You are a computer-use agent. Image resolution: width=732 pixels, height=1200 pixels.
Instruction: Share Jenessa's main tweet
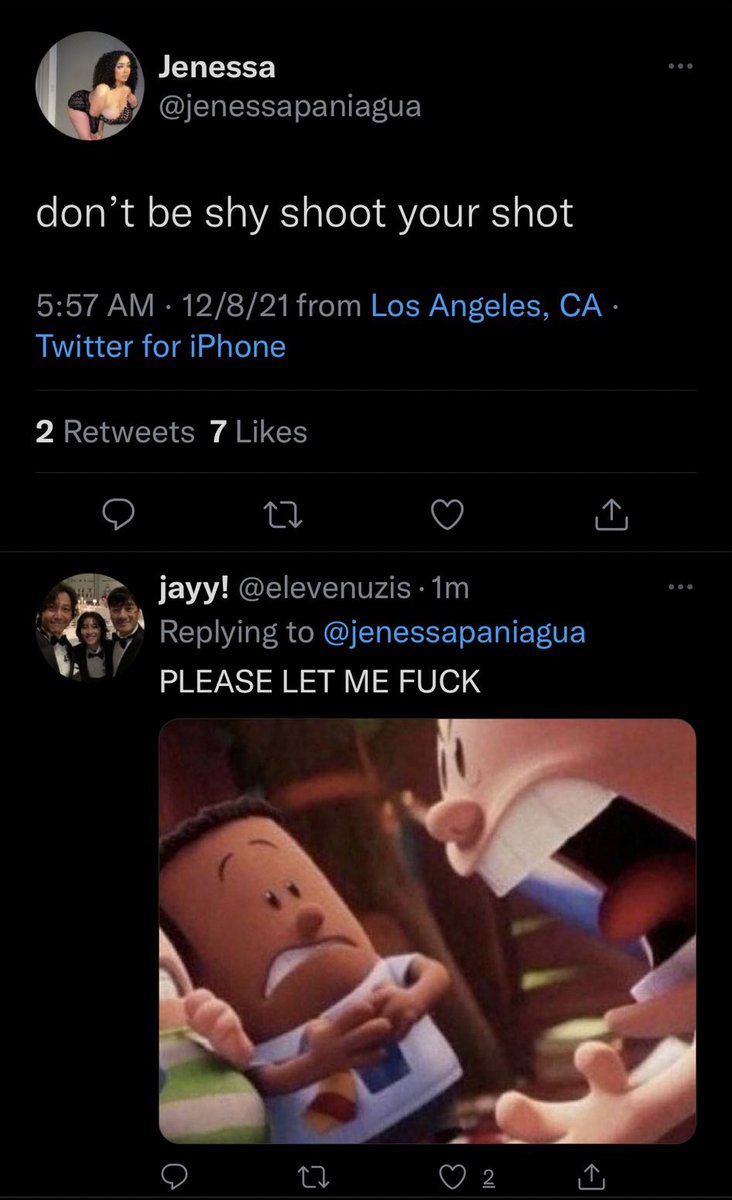(610, 514)
